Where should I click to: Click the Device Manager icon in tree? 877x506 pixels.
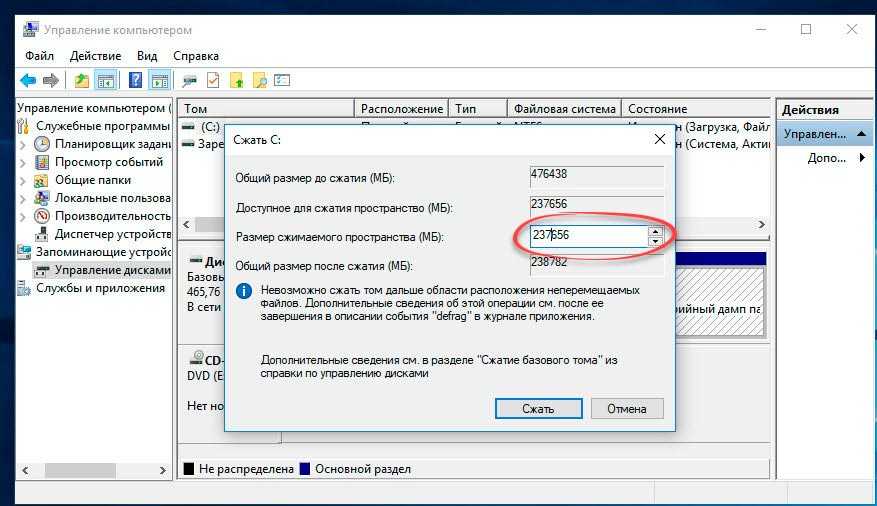(41, 234)
